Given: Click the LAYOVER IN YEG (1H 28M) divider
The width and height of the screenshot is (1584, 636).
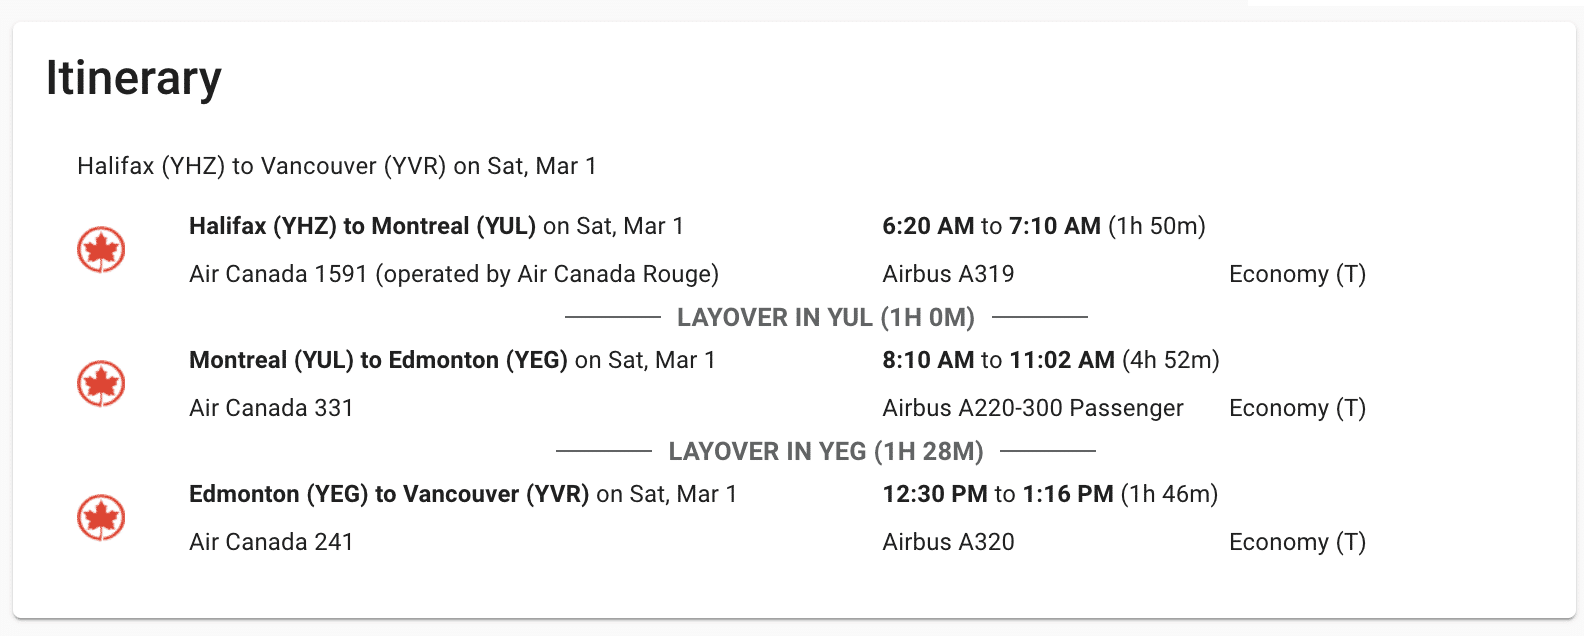Looking at the screenshot, I should coord(826,451).
